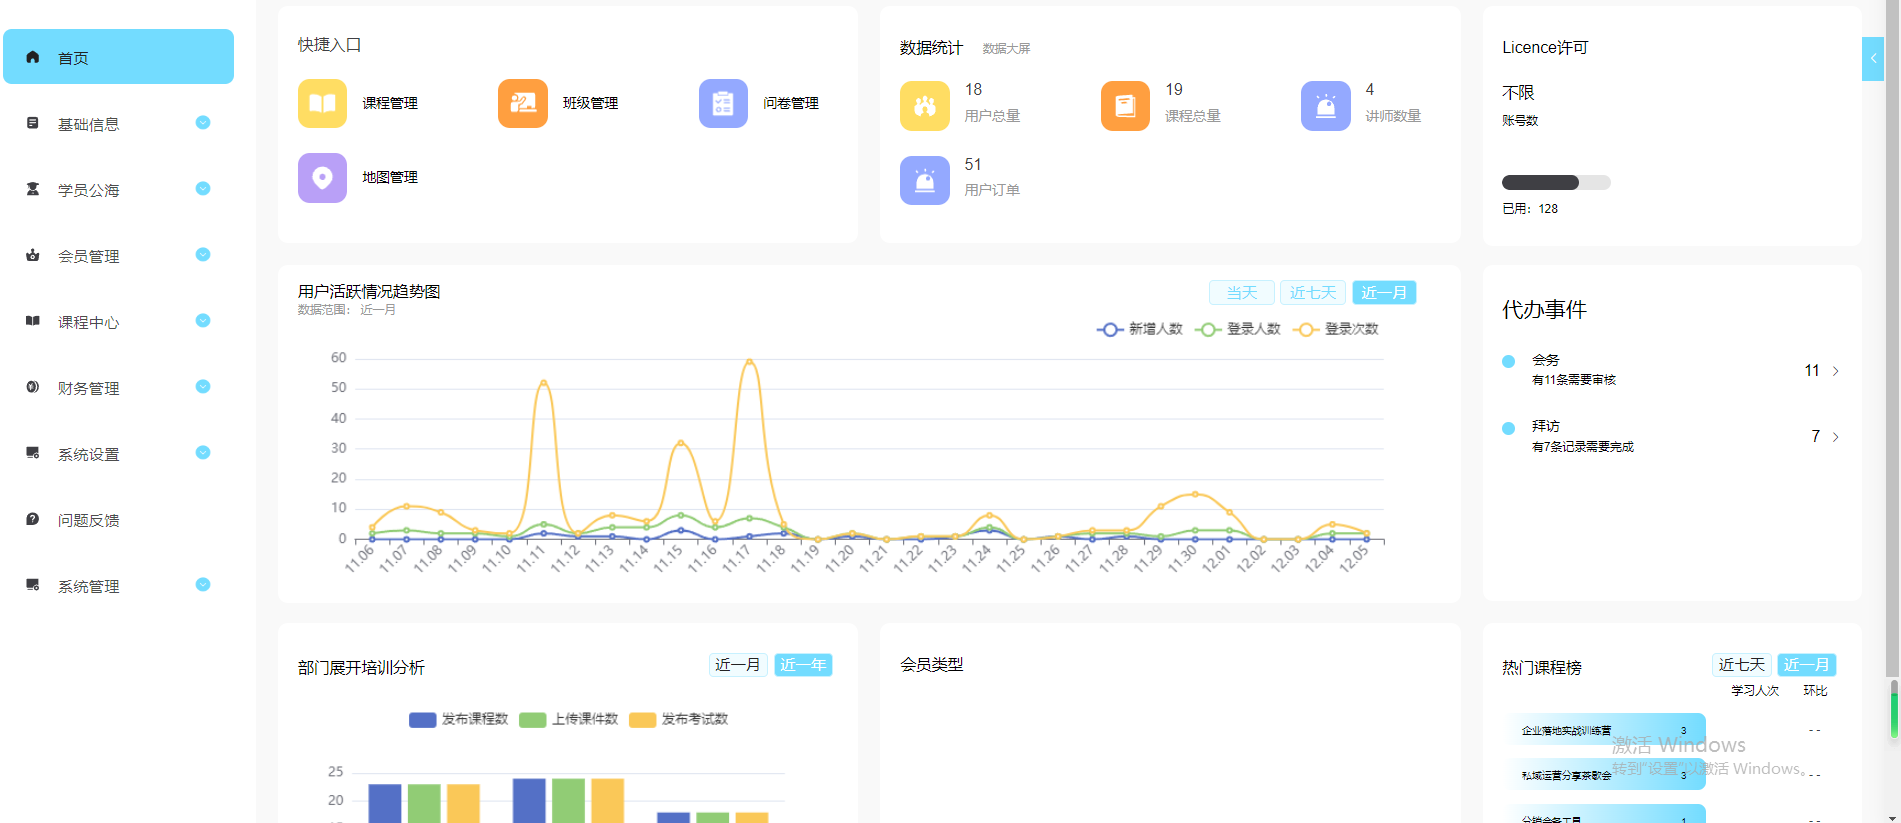
Task: Click the 用户订单 count 51
Action: (973, 164)
